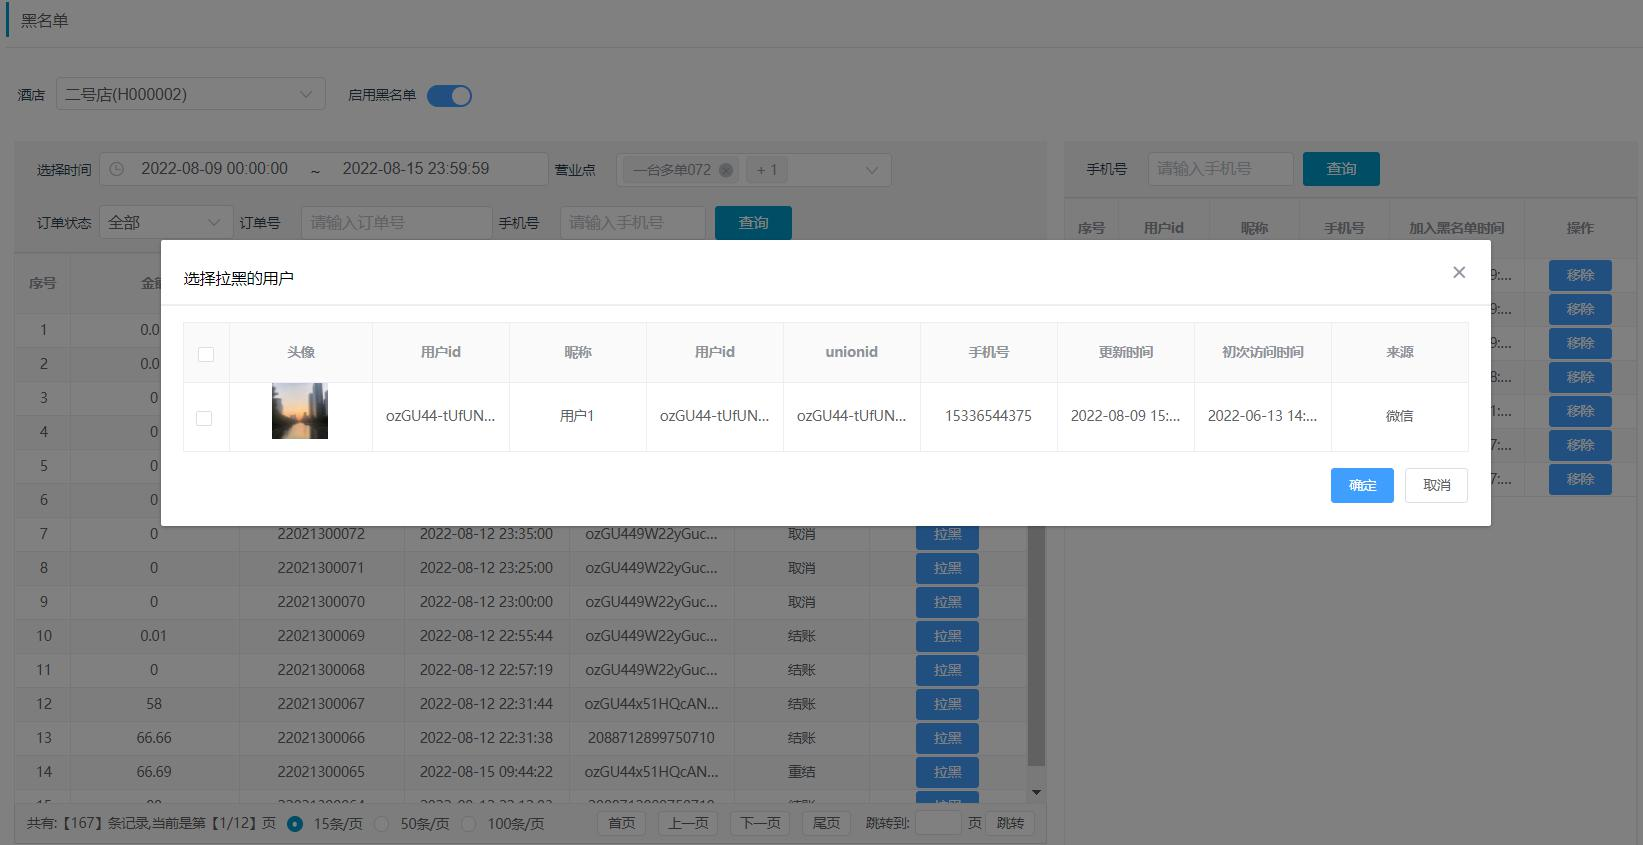Toggle the 启用黑名单 switch
This screenshot has height=845, width=1643.
click(449, 96)
